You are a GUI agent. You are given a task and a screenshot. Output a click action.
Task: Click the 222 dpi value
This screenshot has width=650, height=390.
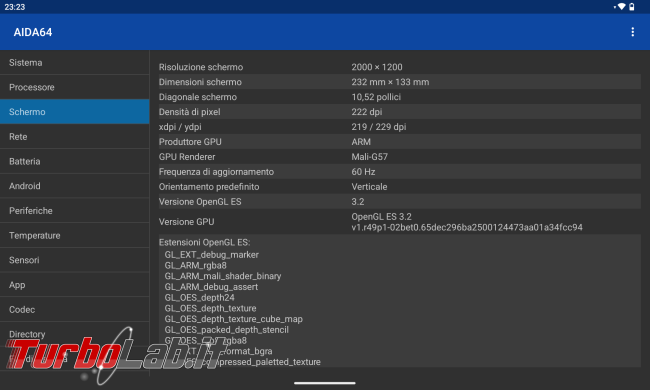tap(366, 111)
